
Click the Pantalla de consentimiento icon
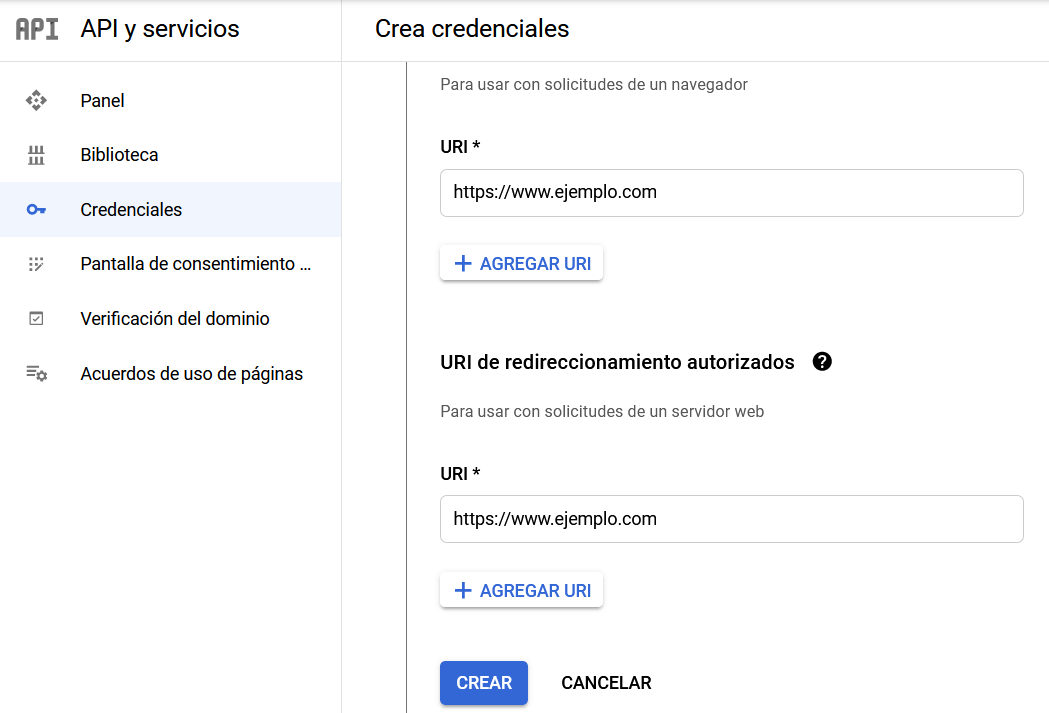coord(37,263)
